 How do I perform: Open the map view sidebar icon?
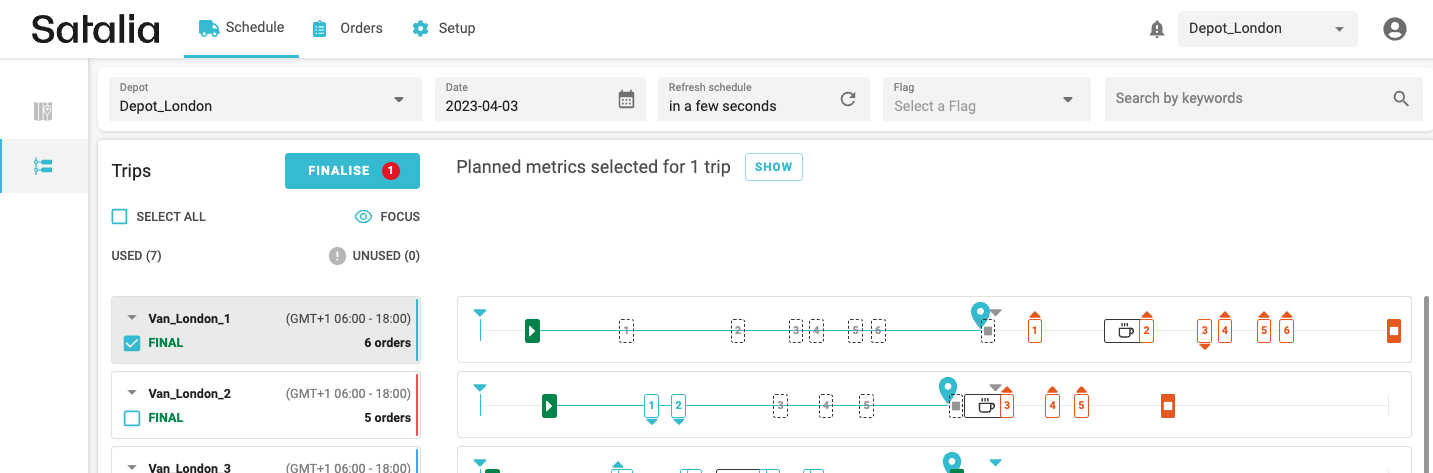pyautogui.click(x=43, y=111)
